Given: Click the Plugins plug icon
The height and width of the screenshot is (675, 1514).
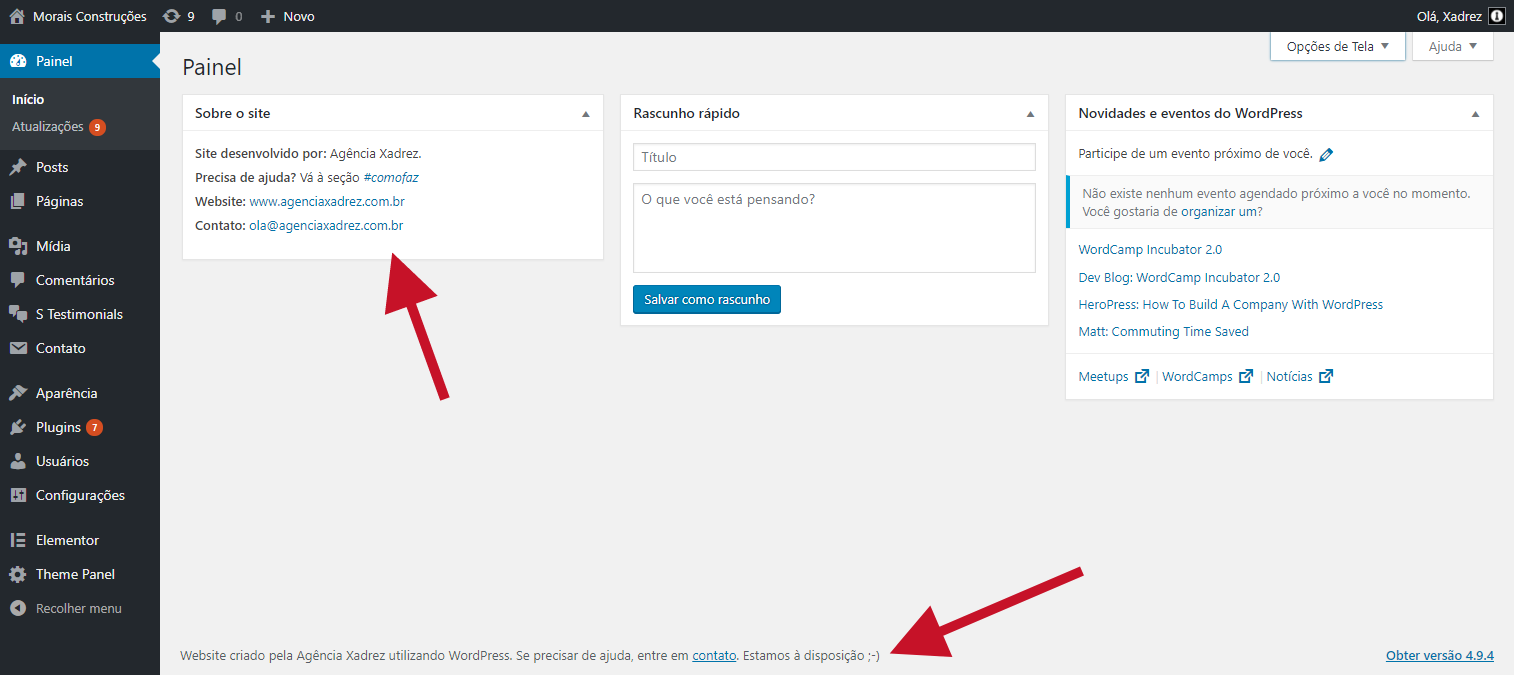Looking at the screenshot, I should (18, 427).
